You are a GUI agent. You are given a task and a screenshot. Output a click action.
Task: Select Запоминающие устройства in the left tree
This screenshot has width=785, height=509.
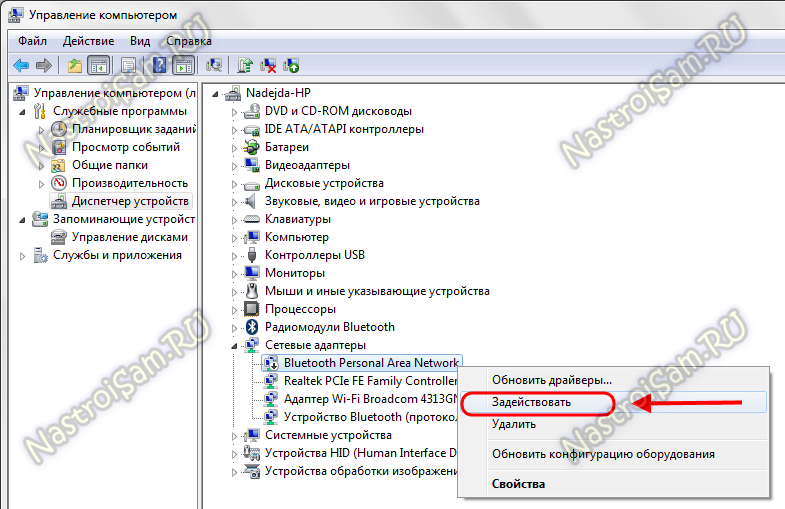click(x=124, y=219)
